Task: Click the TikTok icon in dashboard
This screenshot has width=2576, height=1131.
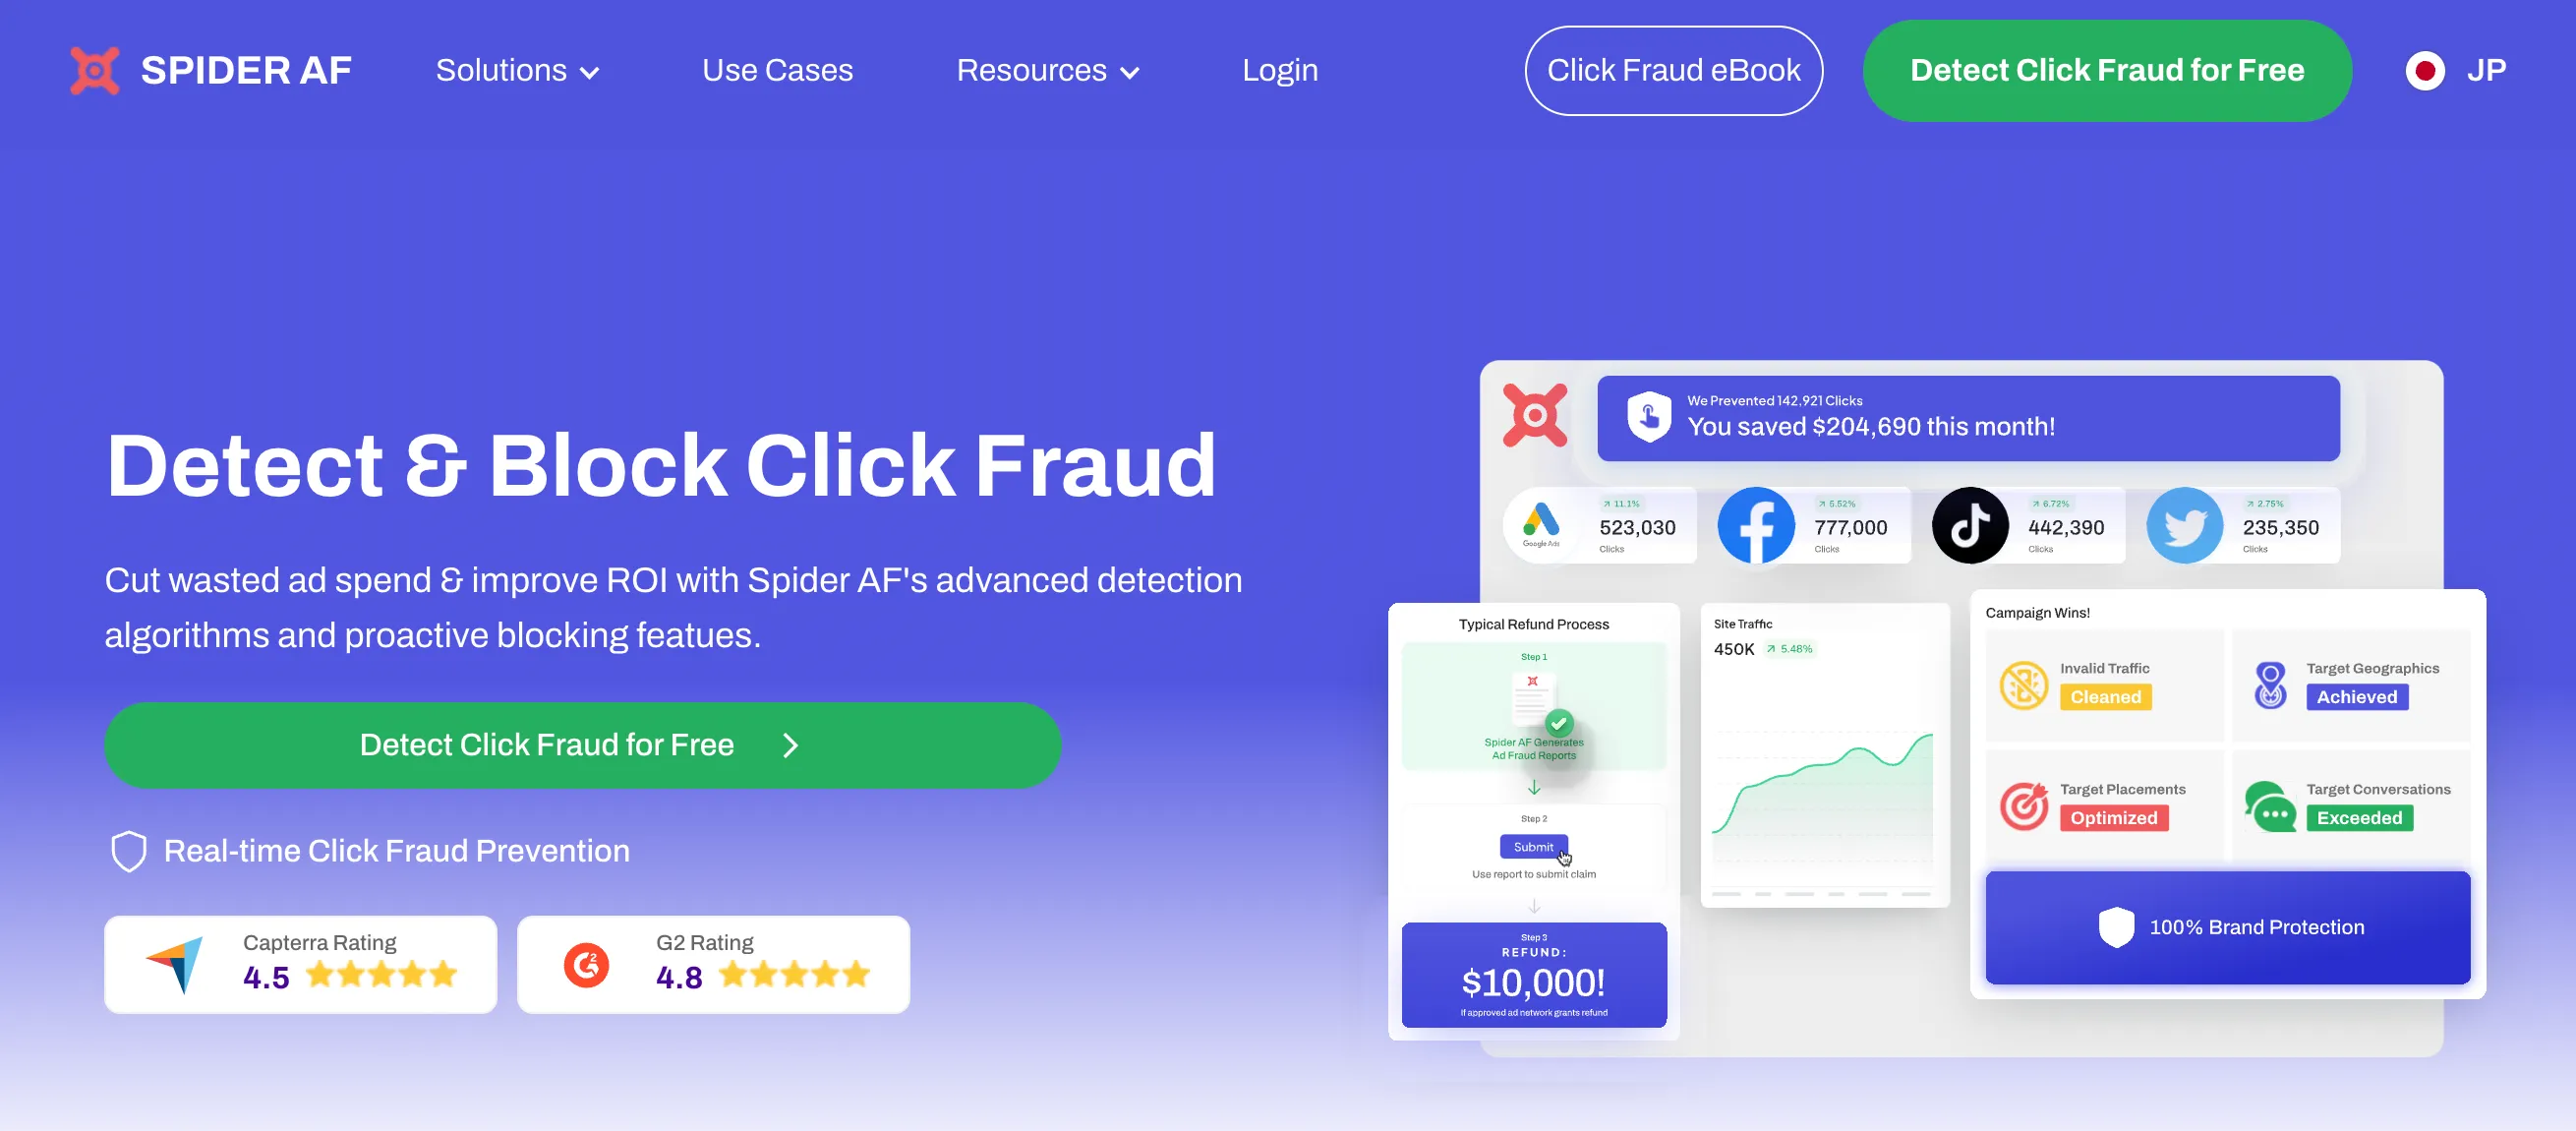Action: point(1969,525)
